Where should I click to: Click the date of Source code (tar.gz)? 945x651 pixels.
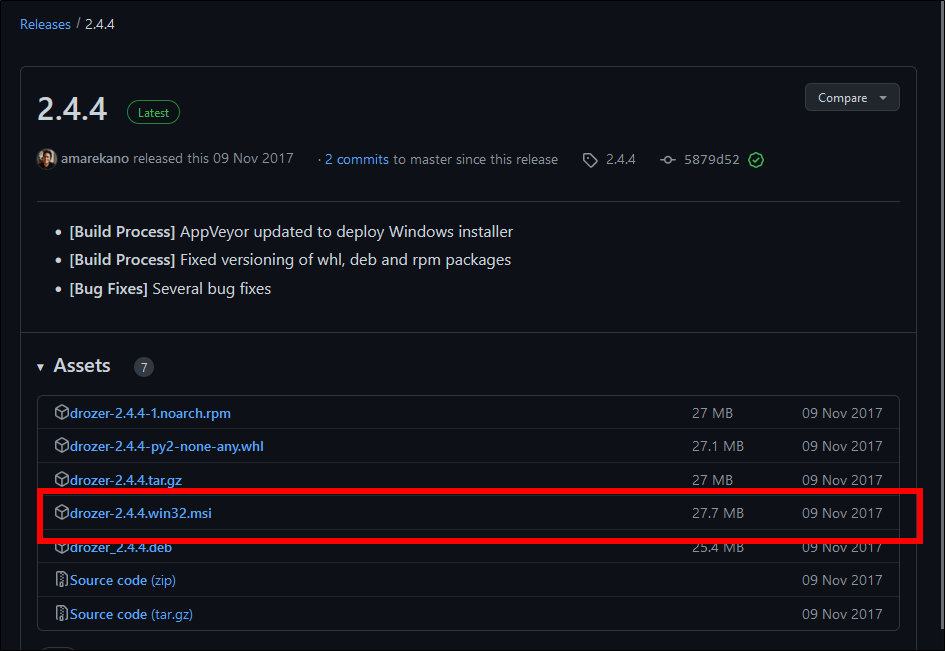[x=842, y=614]
